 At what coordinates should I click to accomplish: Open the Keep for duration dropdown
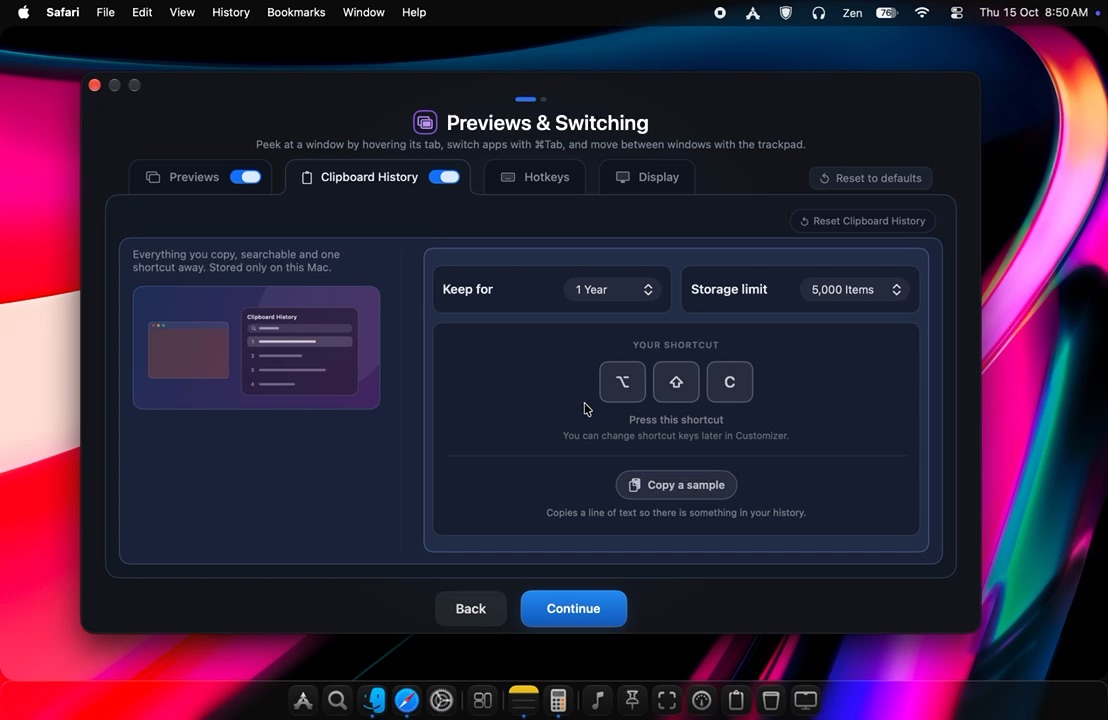pyautogui.click(x=613, y=290)
